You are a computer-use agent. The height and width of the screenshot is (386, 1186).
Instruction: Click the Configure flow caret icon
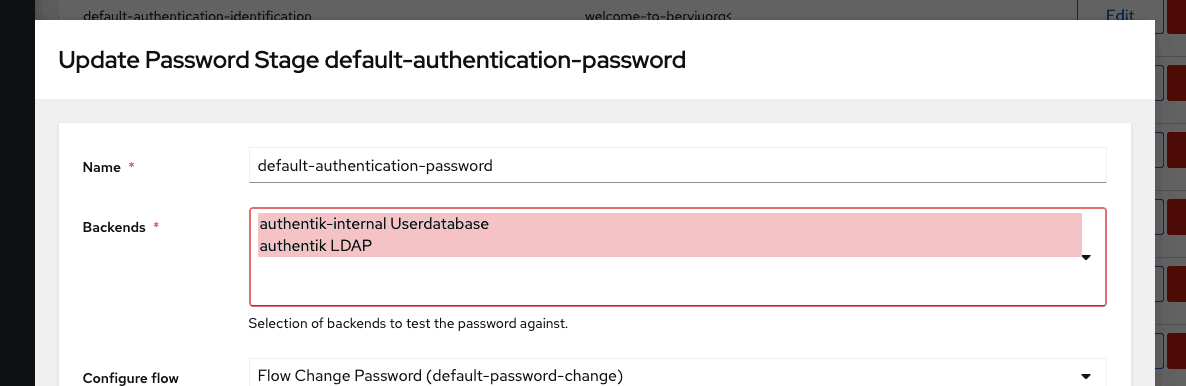tap(1086, 376)
